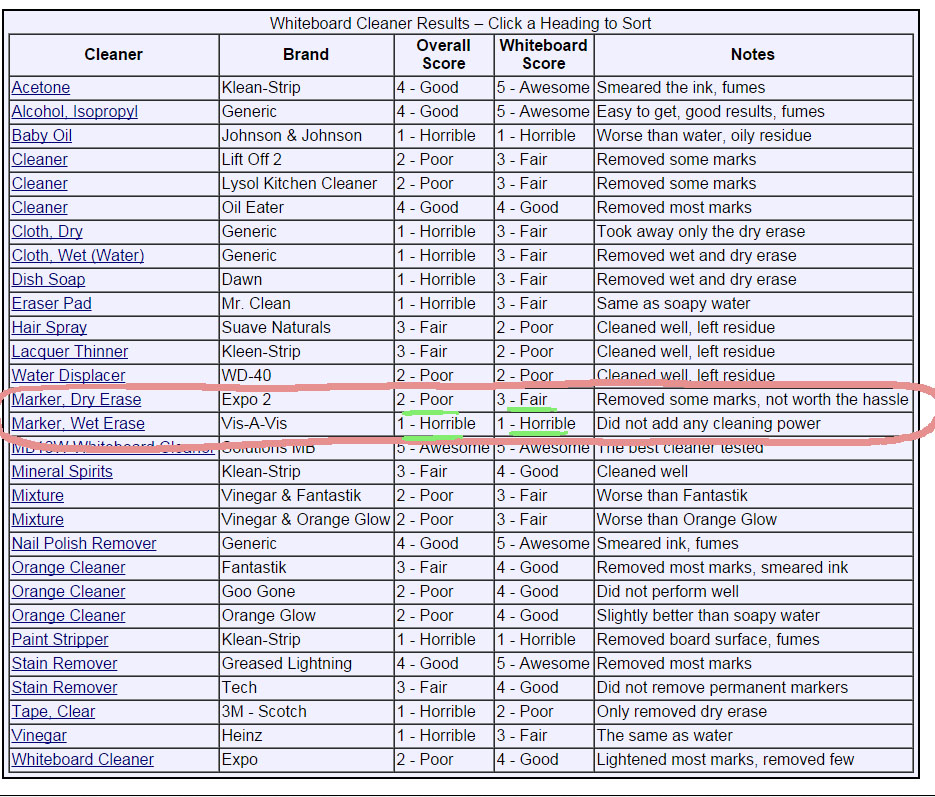Open the Vinegar link
Viewport: 935px width, 797px height.
click(39, 735)
